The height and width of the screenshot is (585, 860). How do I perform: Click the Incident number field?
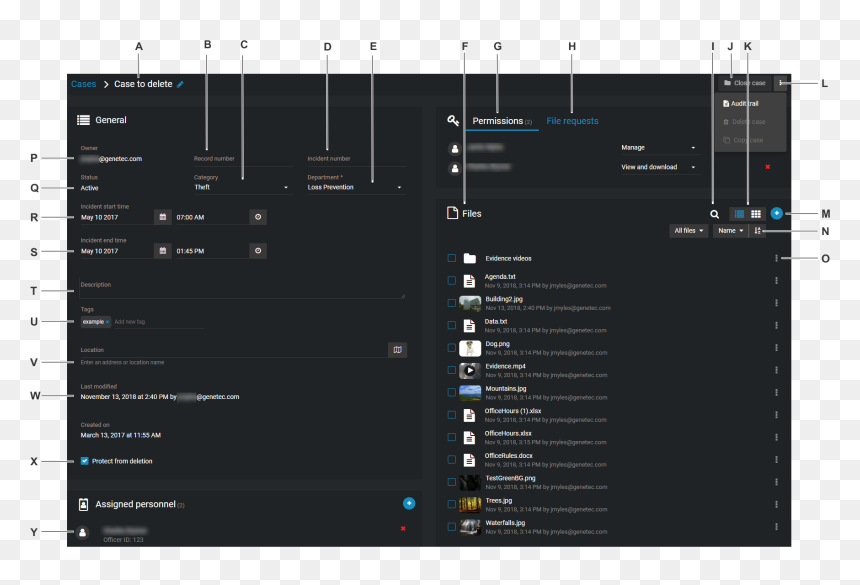357,159
